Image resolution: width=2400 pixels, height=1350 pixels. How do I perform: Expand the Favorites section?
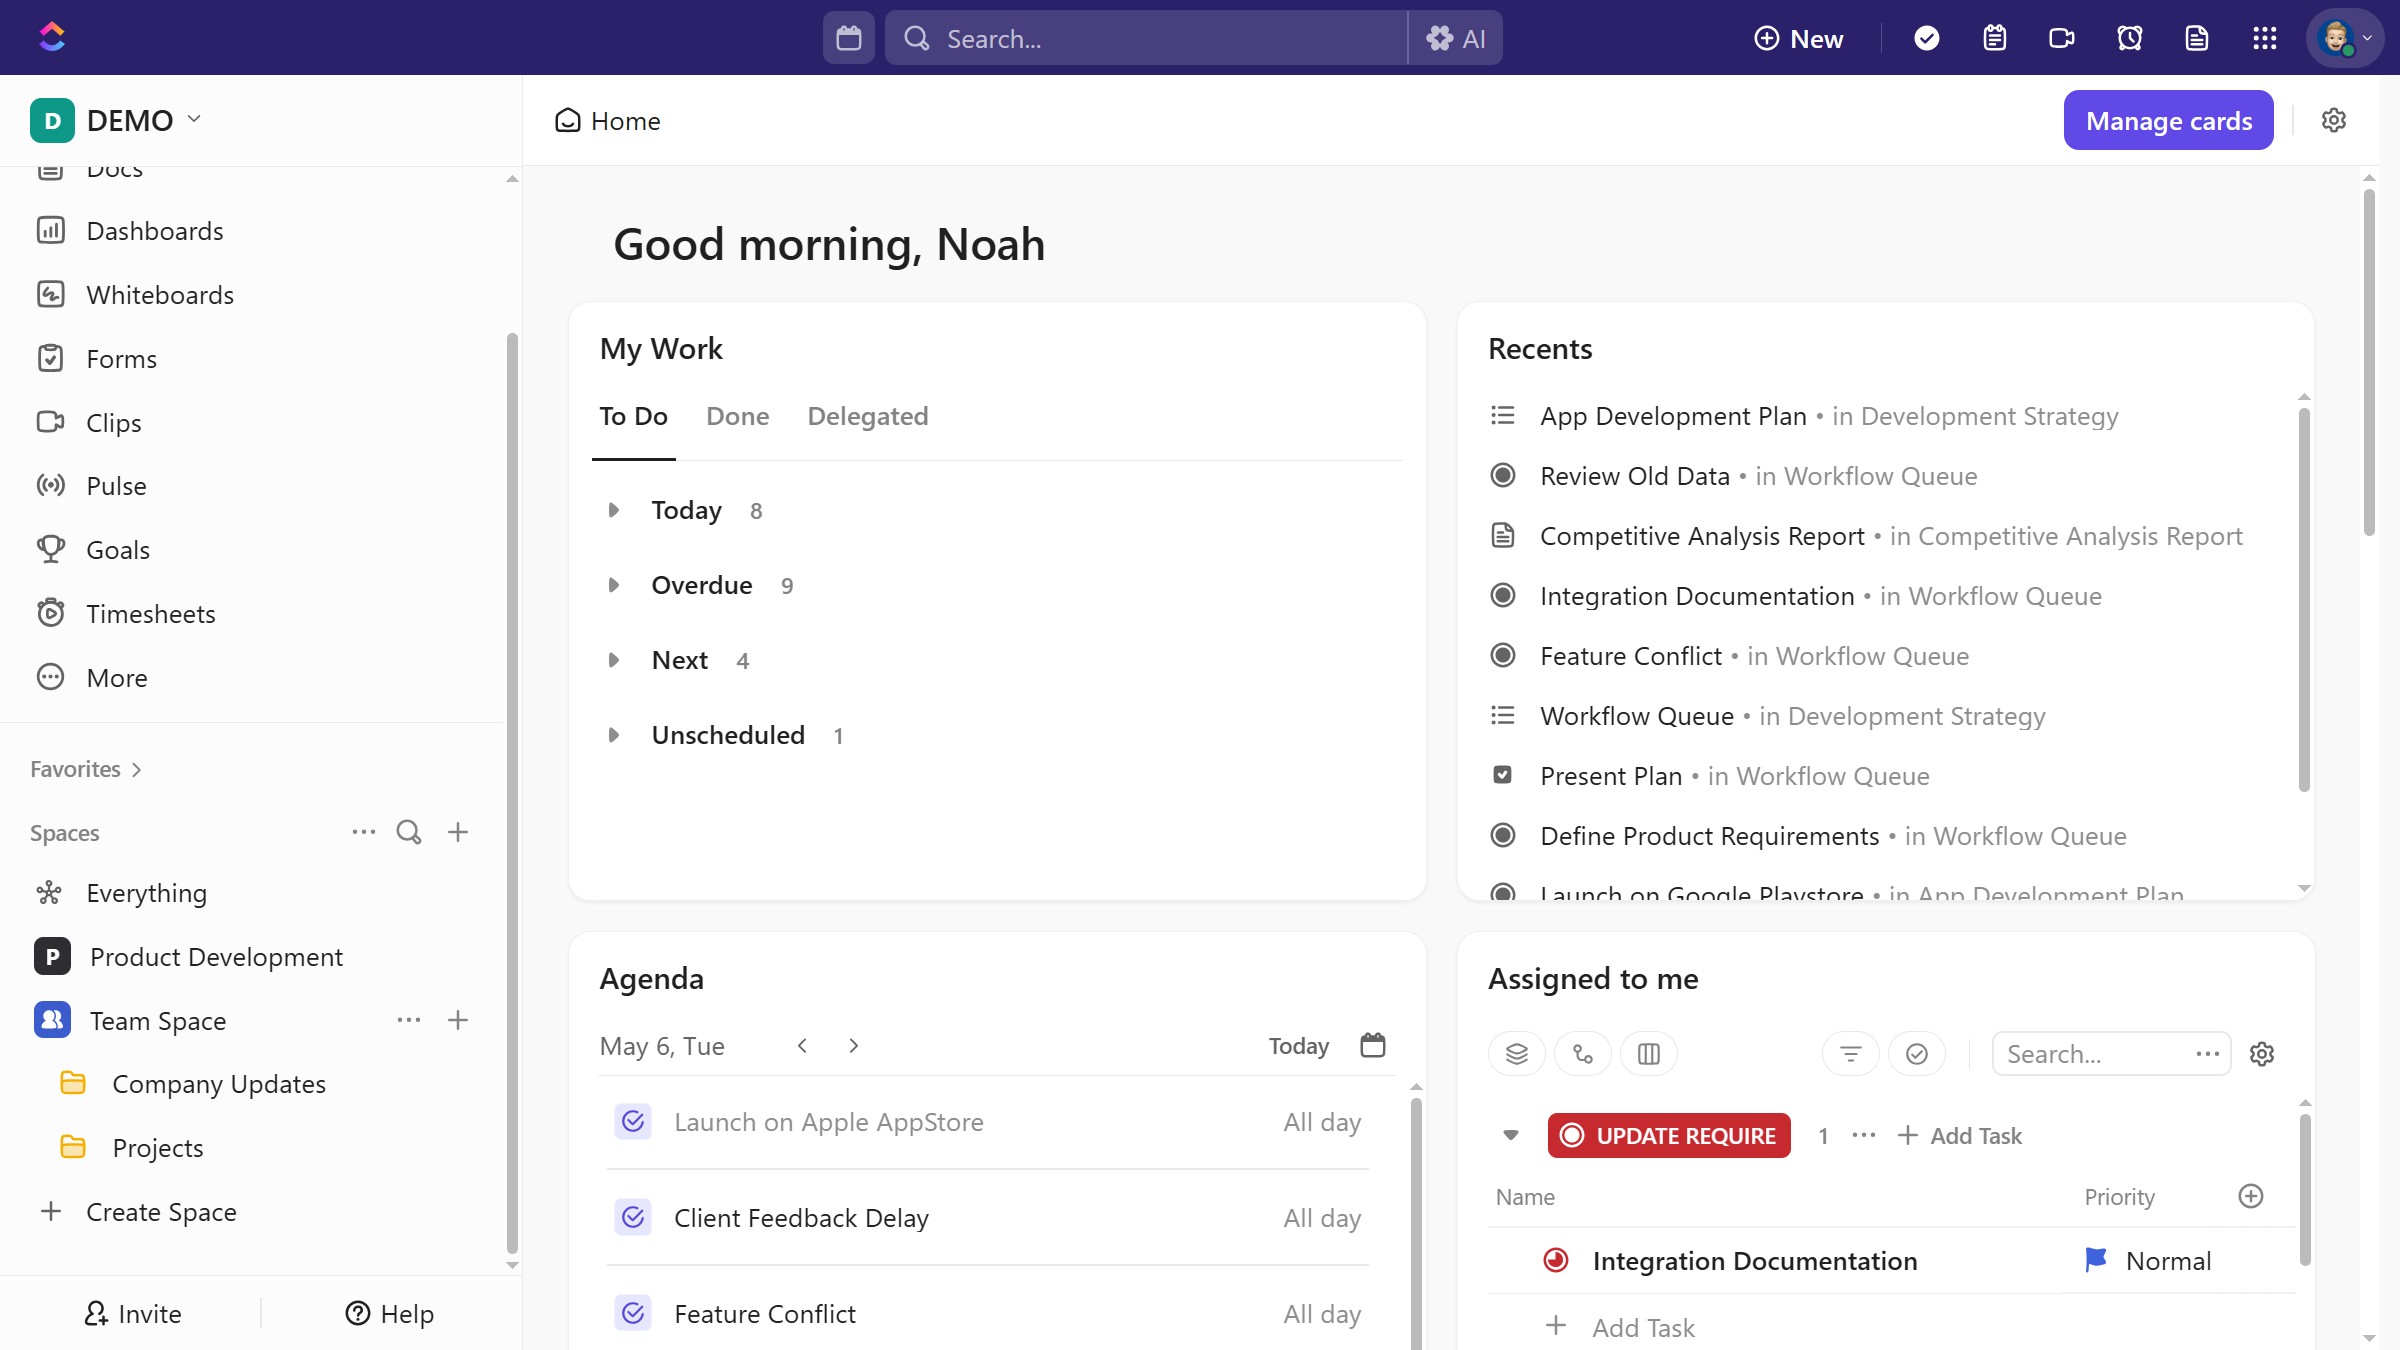(x=86, y=769)
